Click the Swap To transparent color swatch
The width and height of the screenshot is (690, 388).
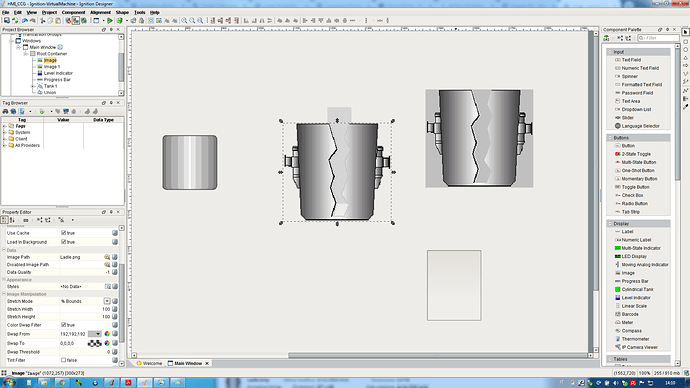[x=95, y=343]
